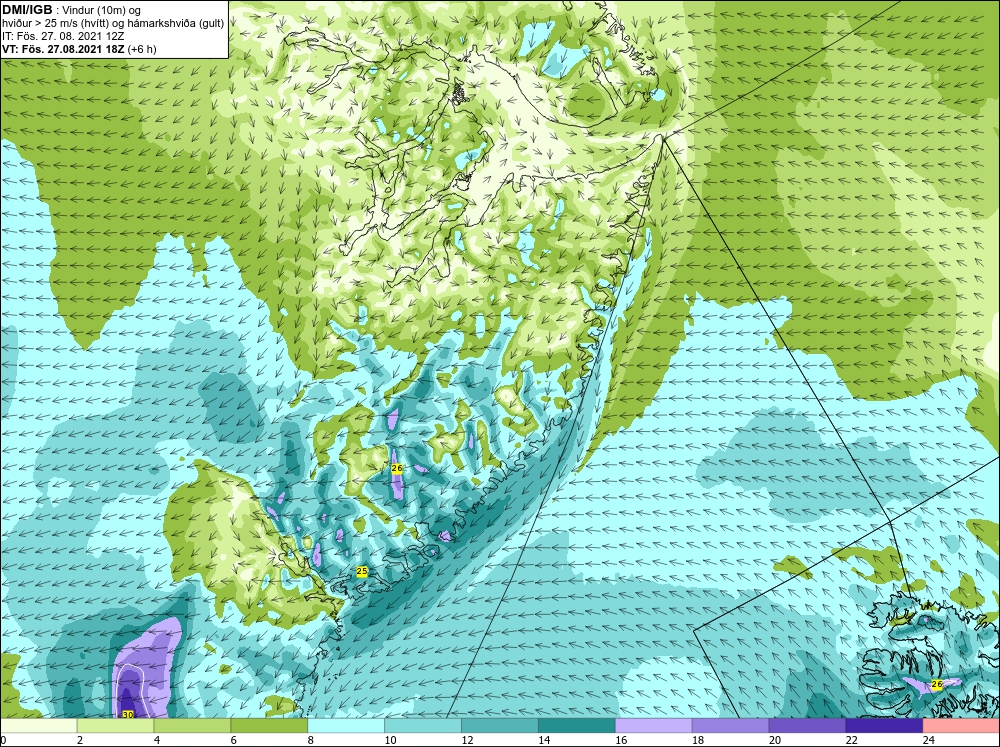
Task: Click the "8" scale label
Action: coord(311,740)
